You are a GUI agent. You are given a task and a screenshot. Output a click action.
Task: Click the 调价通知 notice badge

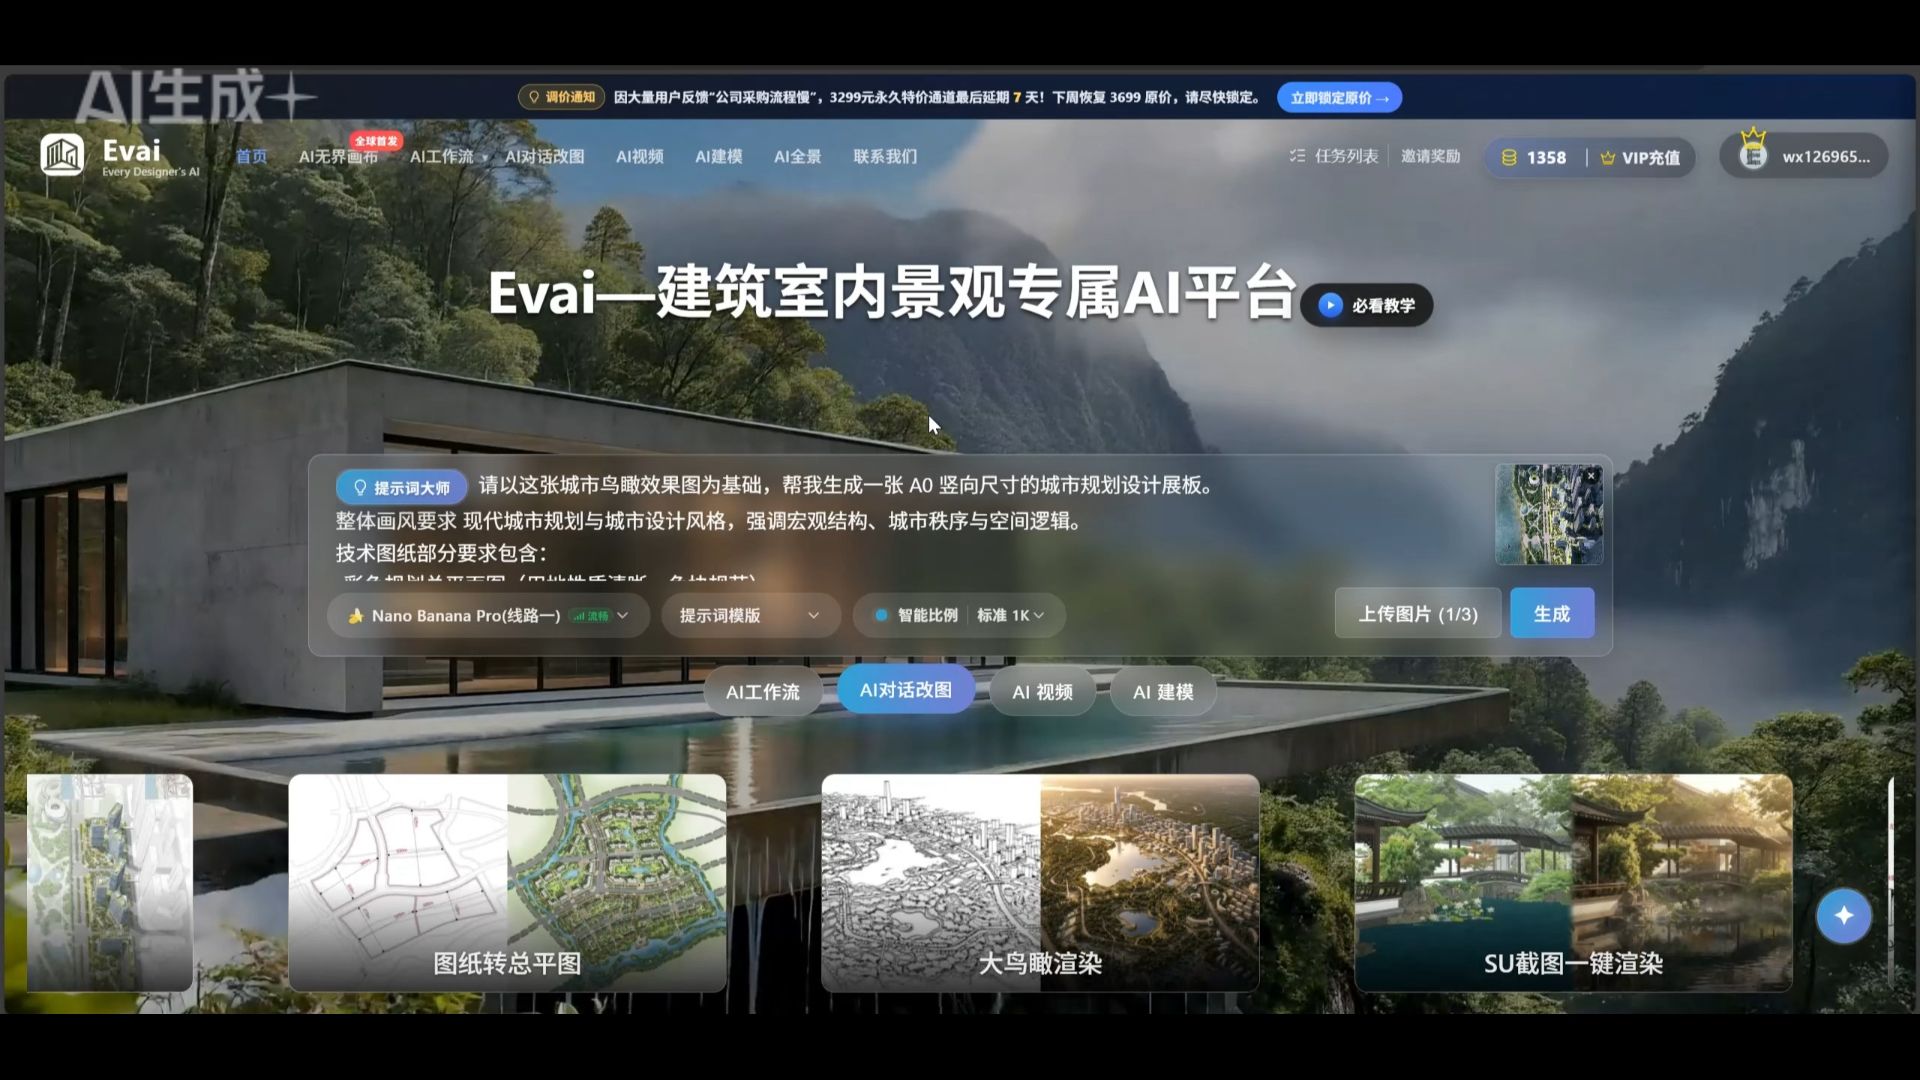click(x=561, y=97)
